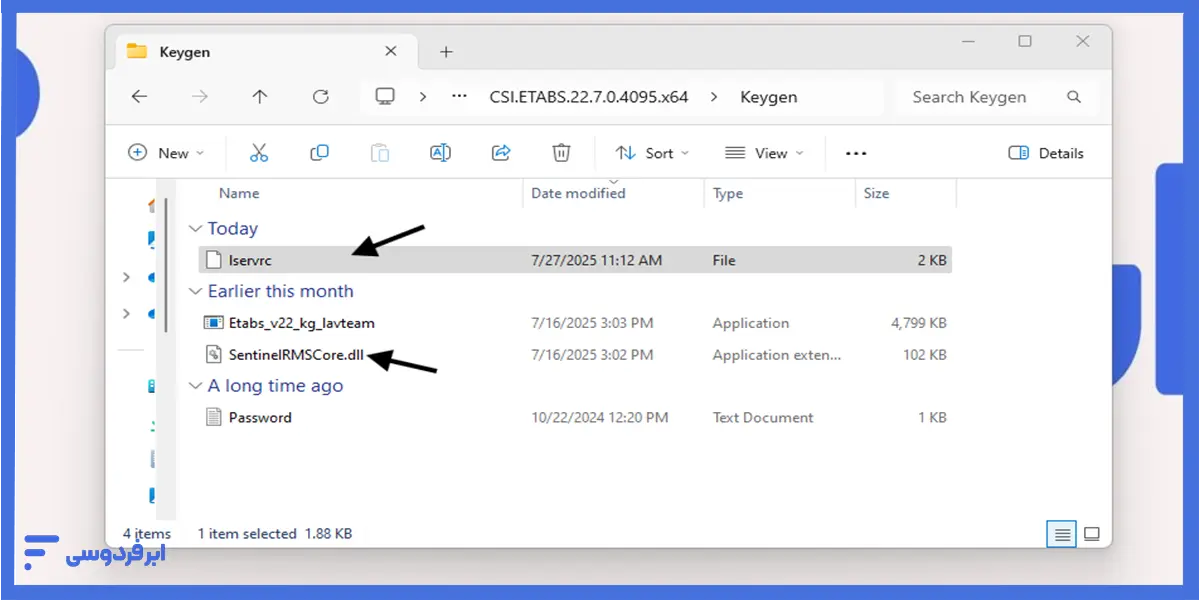Go forward with the right arrow
The height and width of the screenshot is (600, 1200).
coord(200,97)
